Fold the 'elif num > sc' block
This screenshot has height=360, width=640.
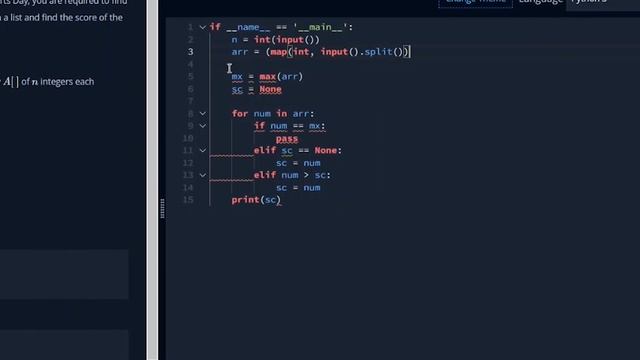202,175
